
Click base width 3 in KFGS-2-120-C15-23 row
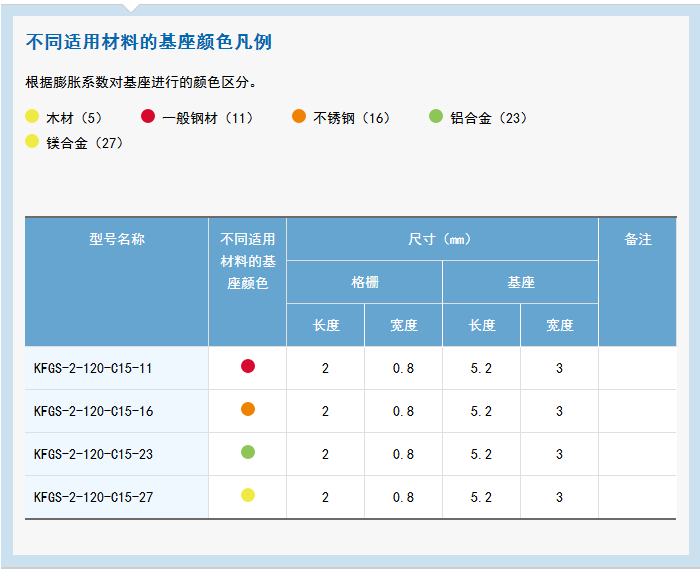point(559,454)
